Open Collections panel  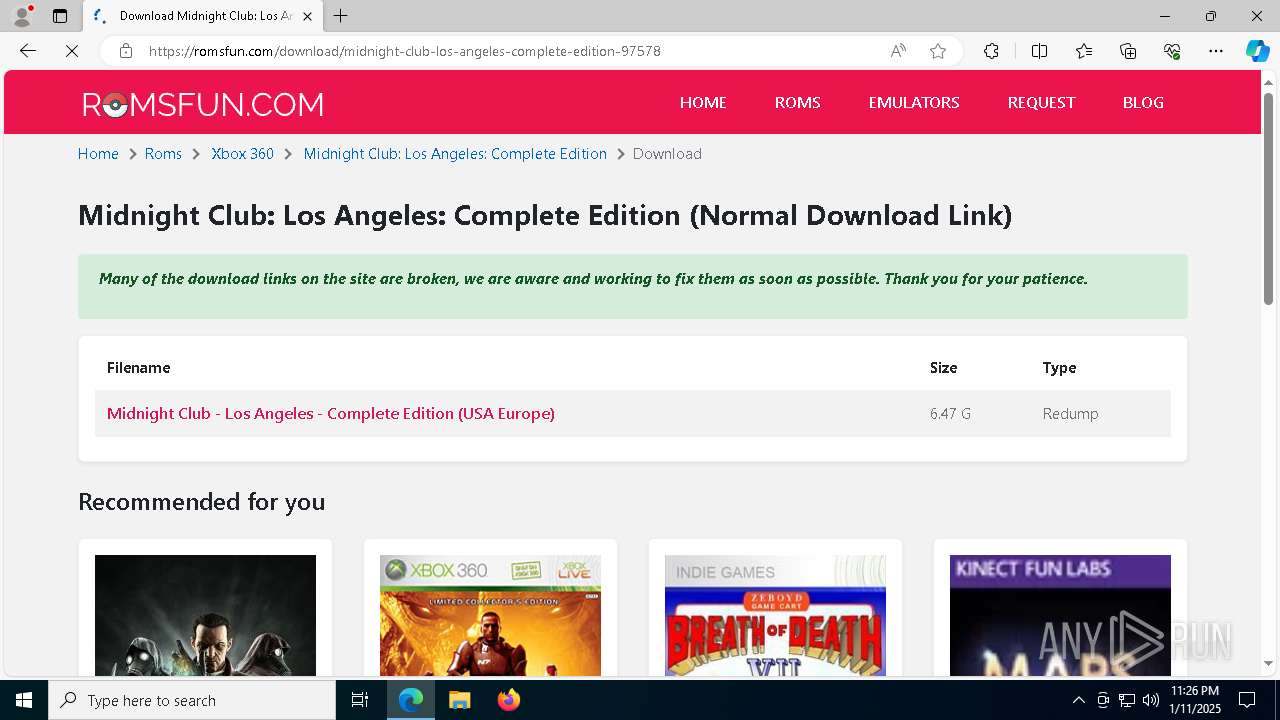pyautogui.click(x=1128, y=51)
